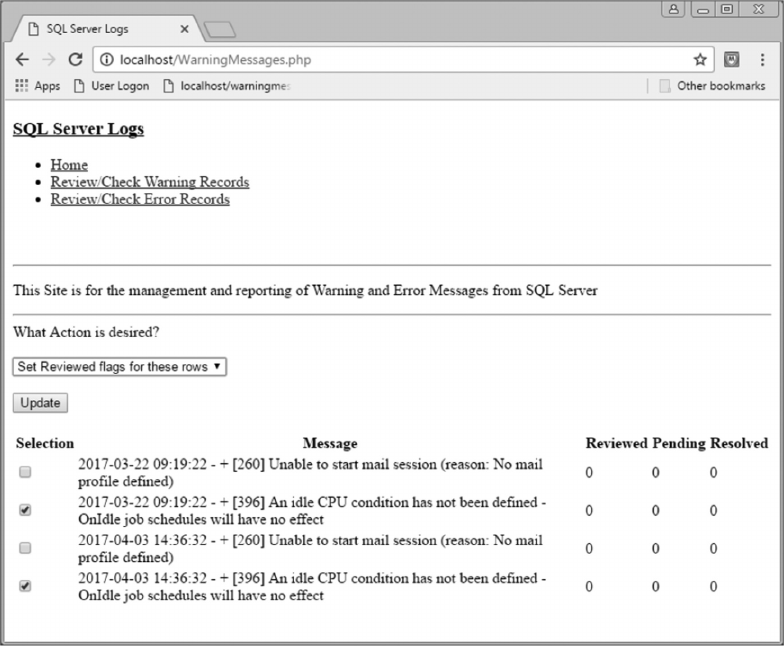Click Resolved value 0 in 2017-04-03 [396] row
Image resolution: width=784 pixels, height=646 pixels.
[714, 586]
